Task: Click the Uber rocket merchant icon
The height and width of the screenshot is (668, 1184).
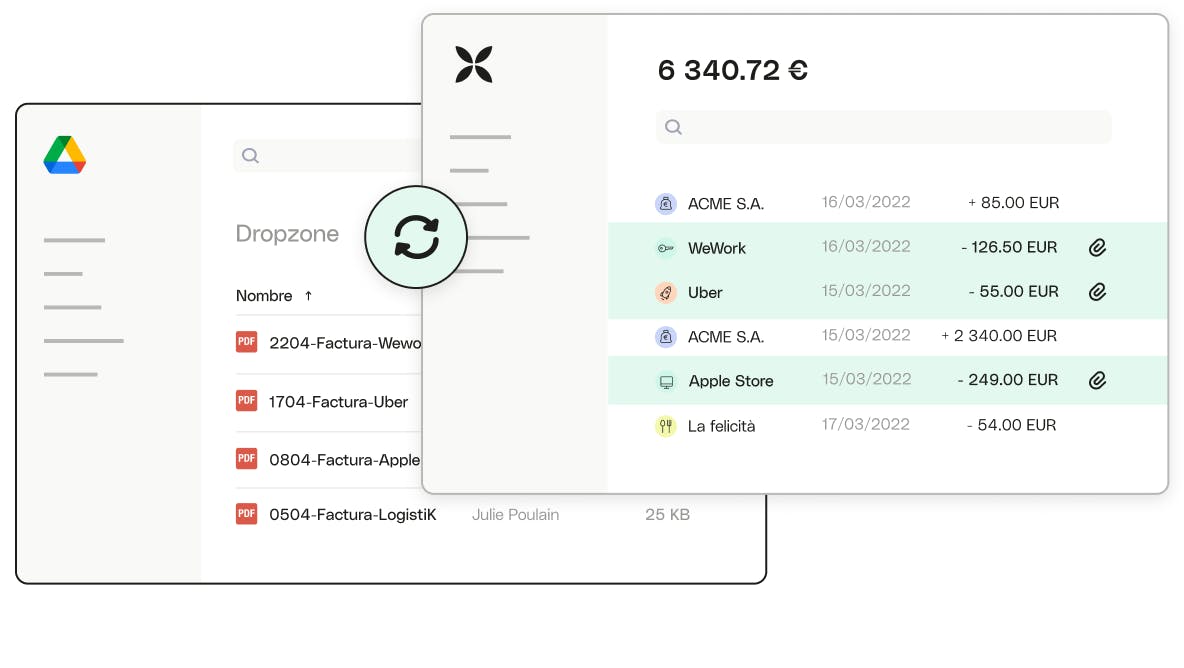Action: tap(666, 292)
